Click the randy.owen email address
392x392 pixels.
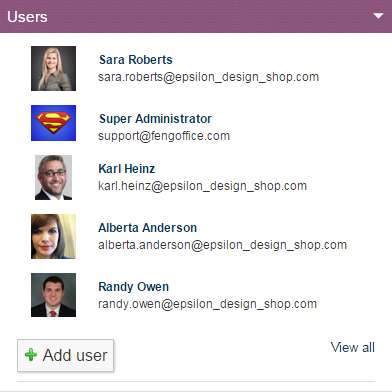tap(207, 304)
